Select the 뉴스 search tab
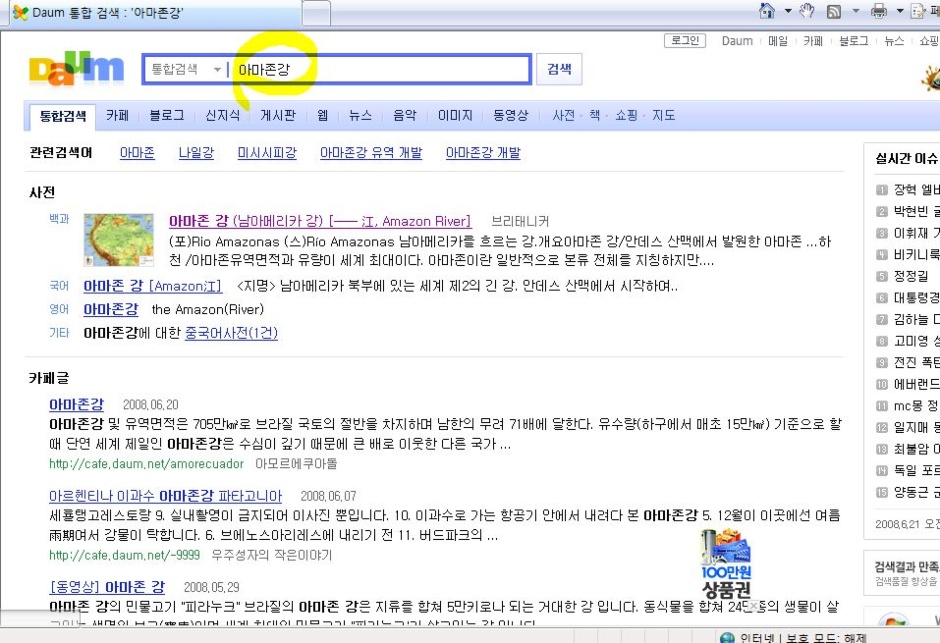Image resolution: width=940 pixels, height=643 pixels. 360,115
